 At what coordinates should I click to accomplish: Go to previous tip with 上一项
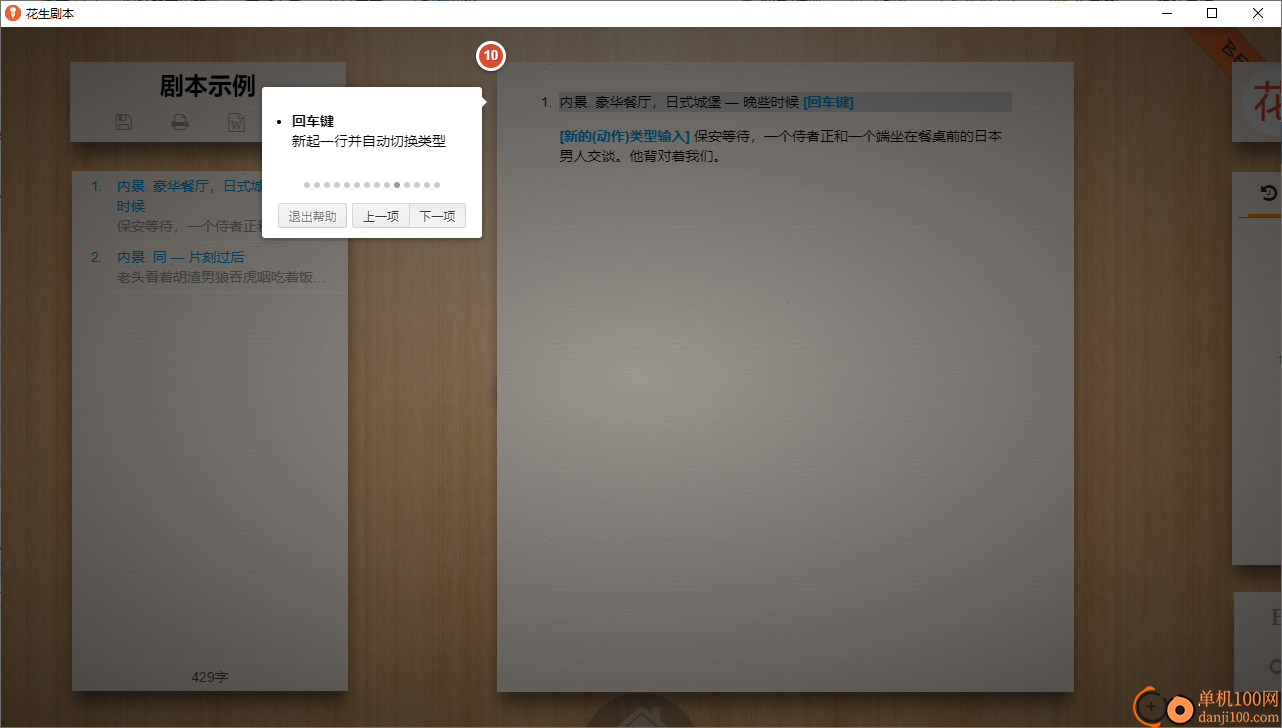381,216
